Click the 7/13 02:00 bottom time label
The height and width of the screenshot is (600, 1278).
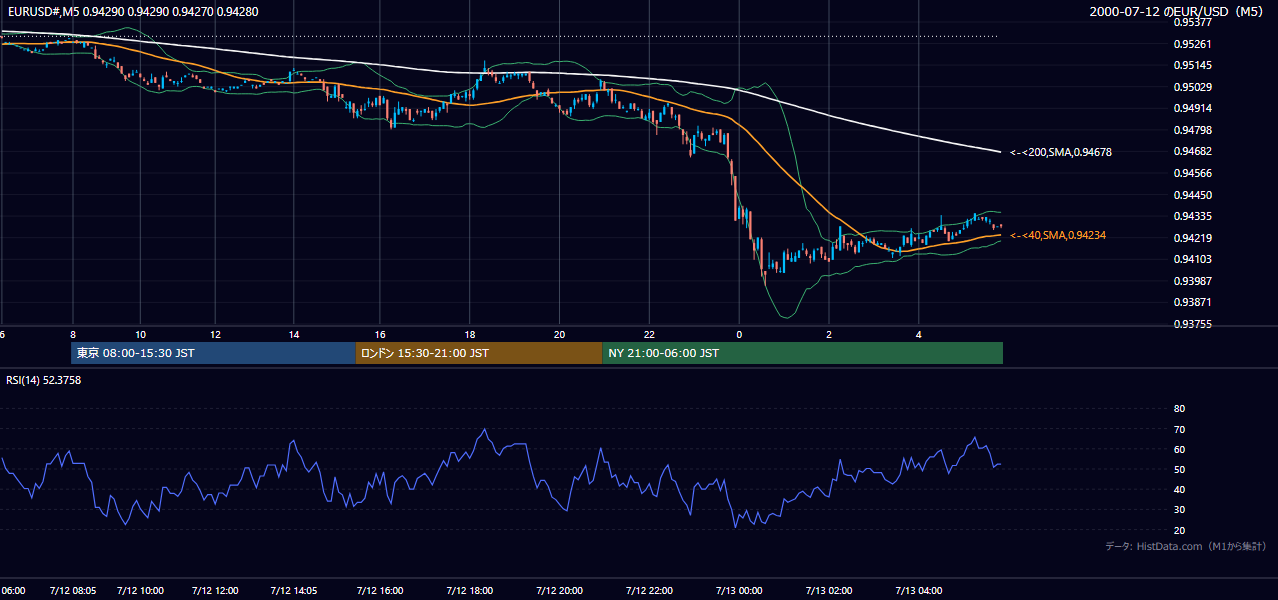pyautogui.click(x=829, y=591)
